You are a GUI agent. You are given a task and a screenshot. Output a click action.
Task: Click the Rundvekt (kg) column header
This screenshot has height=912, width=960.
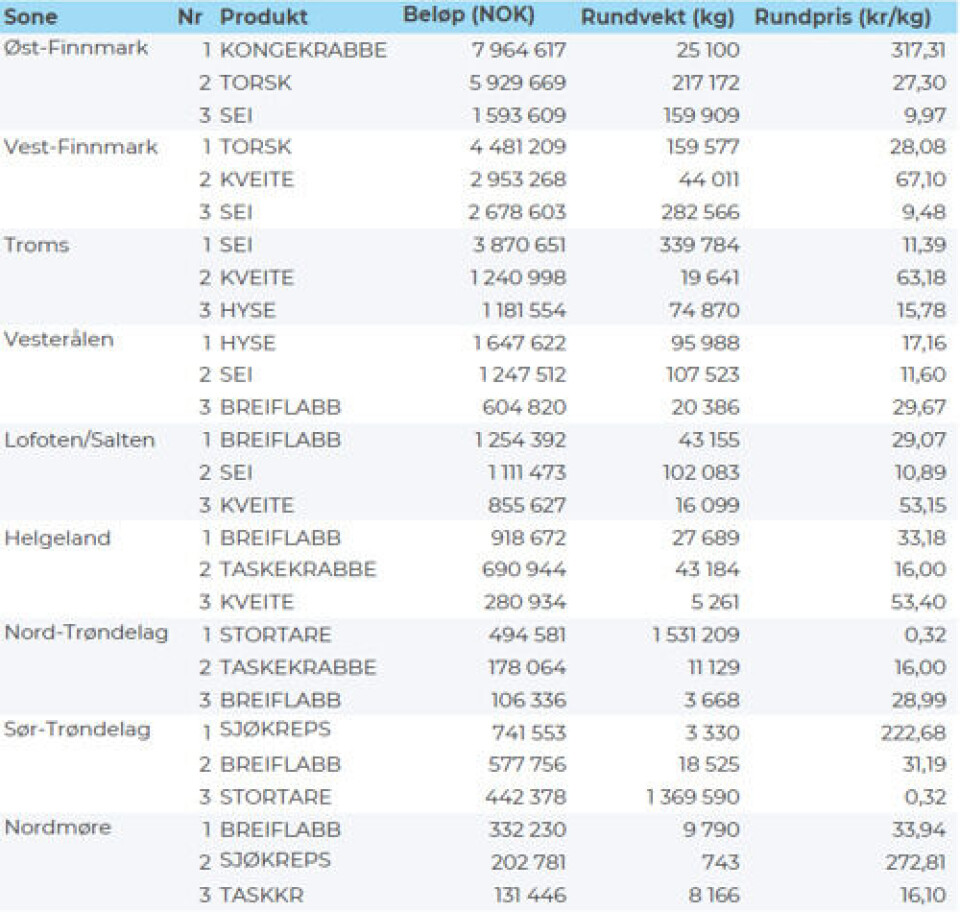657,18
